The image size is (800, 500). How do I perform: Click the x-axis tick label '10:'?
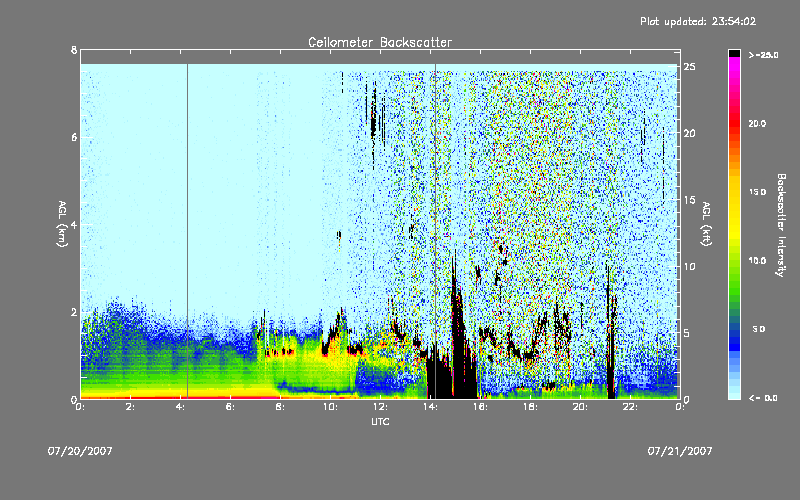coord(330,407)
